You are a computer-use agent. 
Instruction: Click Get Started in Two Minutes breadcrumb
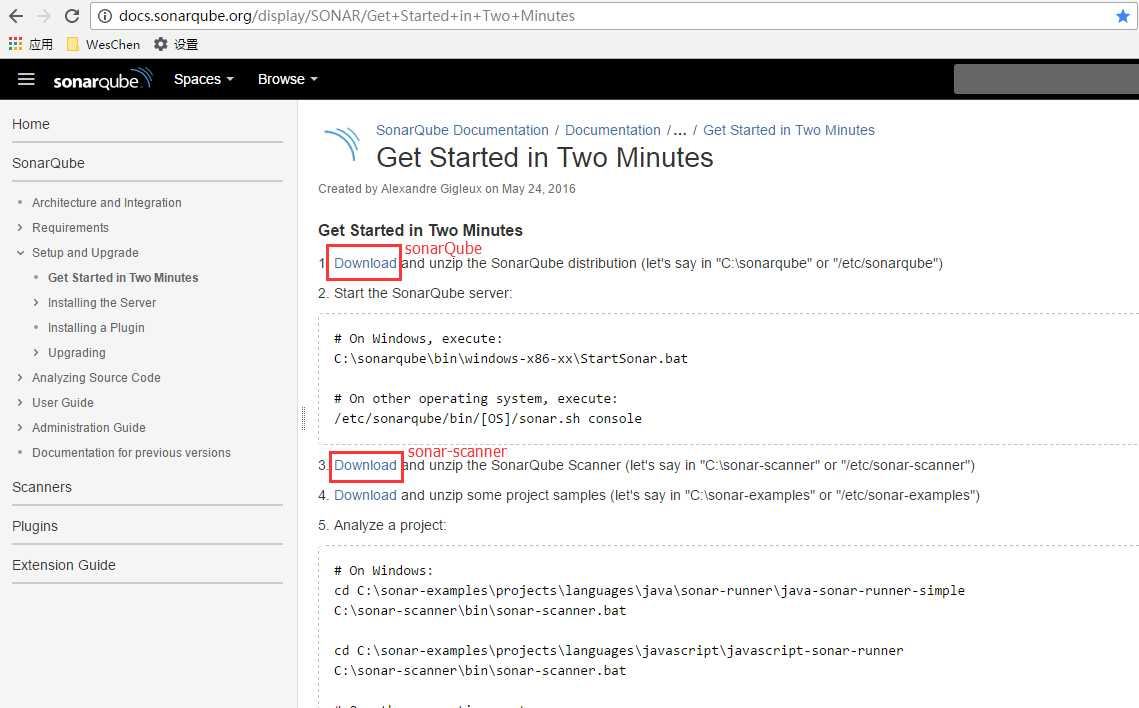789,130
